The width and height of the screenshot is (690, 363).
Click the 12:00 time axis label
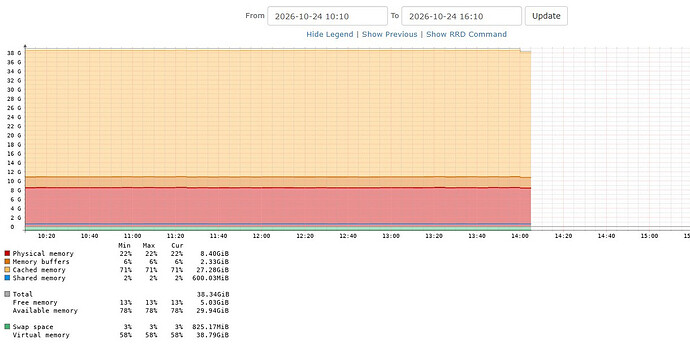261,236
